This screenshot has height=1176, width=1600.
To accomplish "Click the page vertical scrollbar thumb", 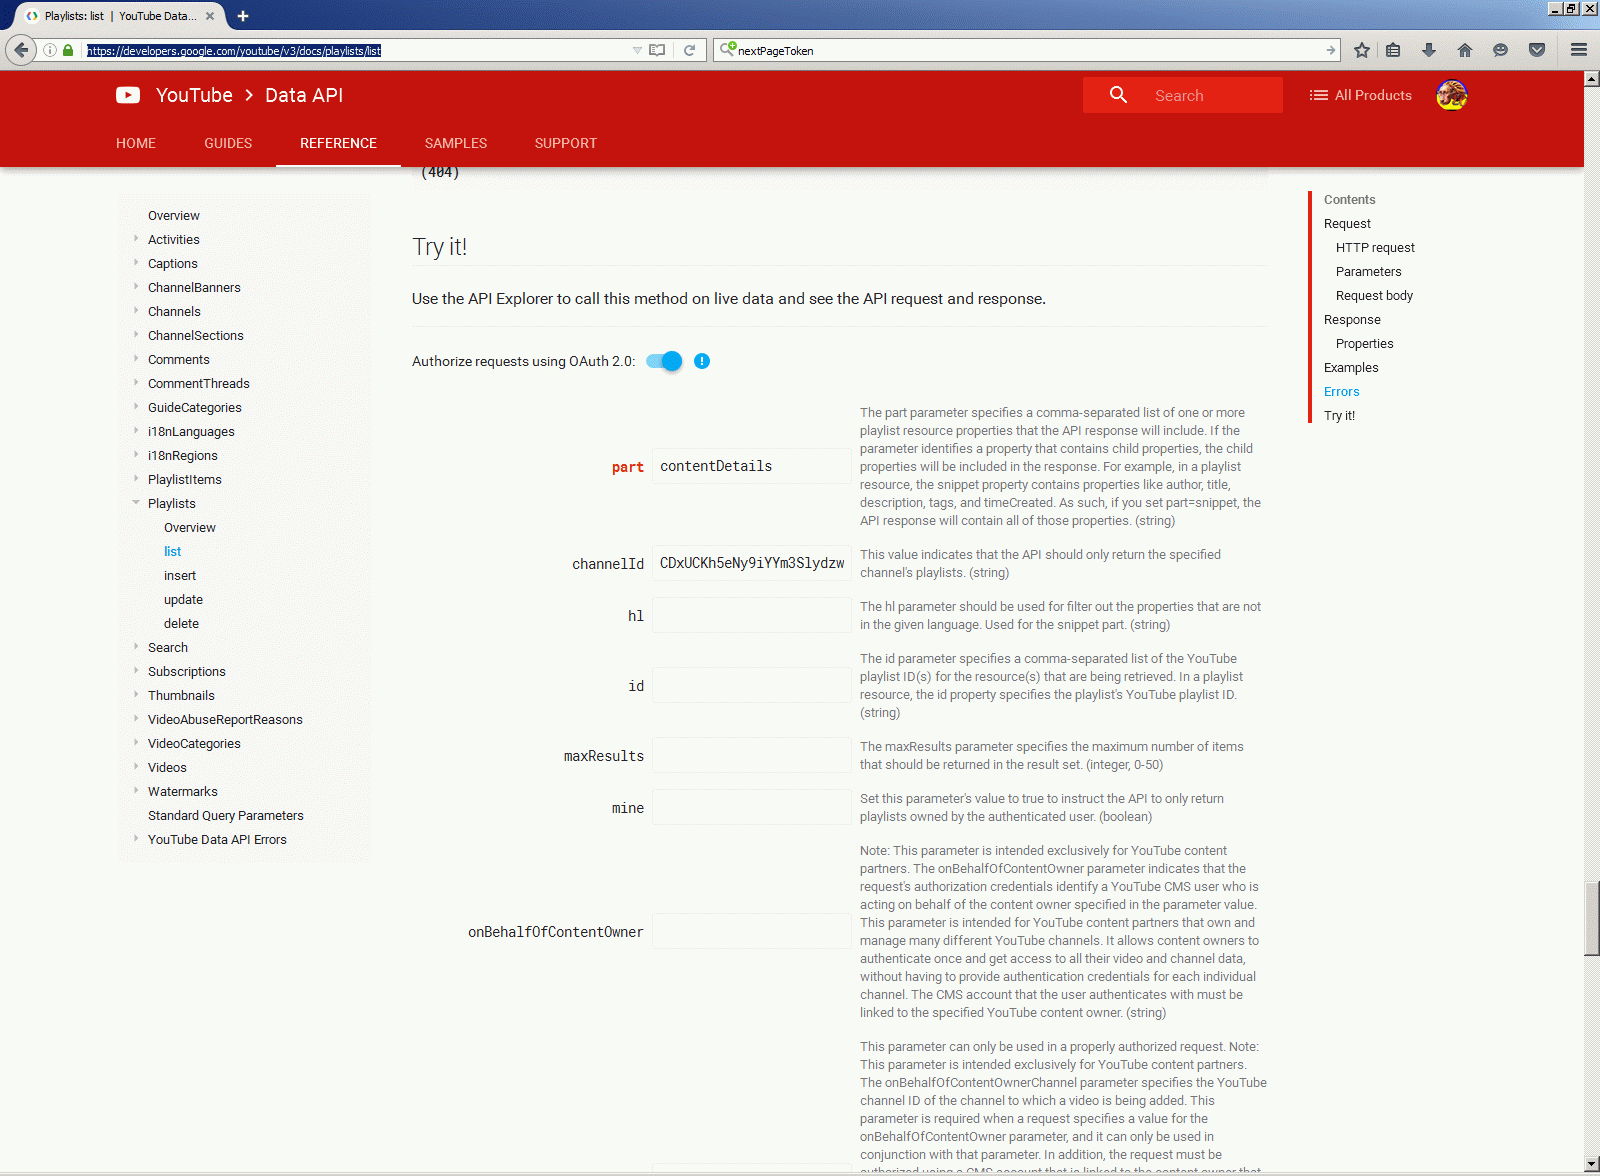I will 1591,919.
